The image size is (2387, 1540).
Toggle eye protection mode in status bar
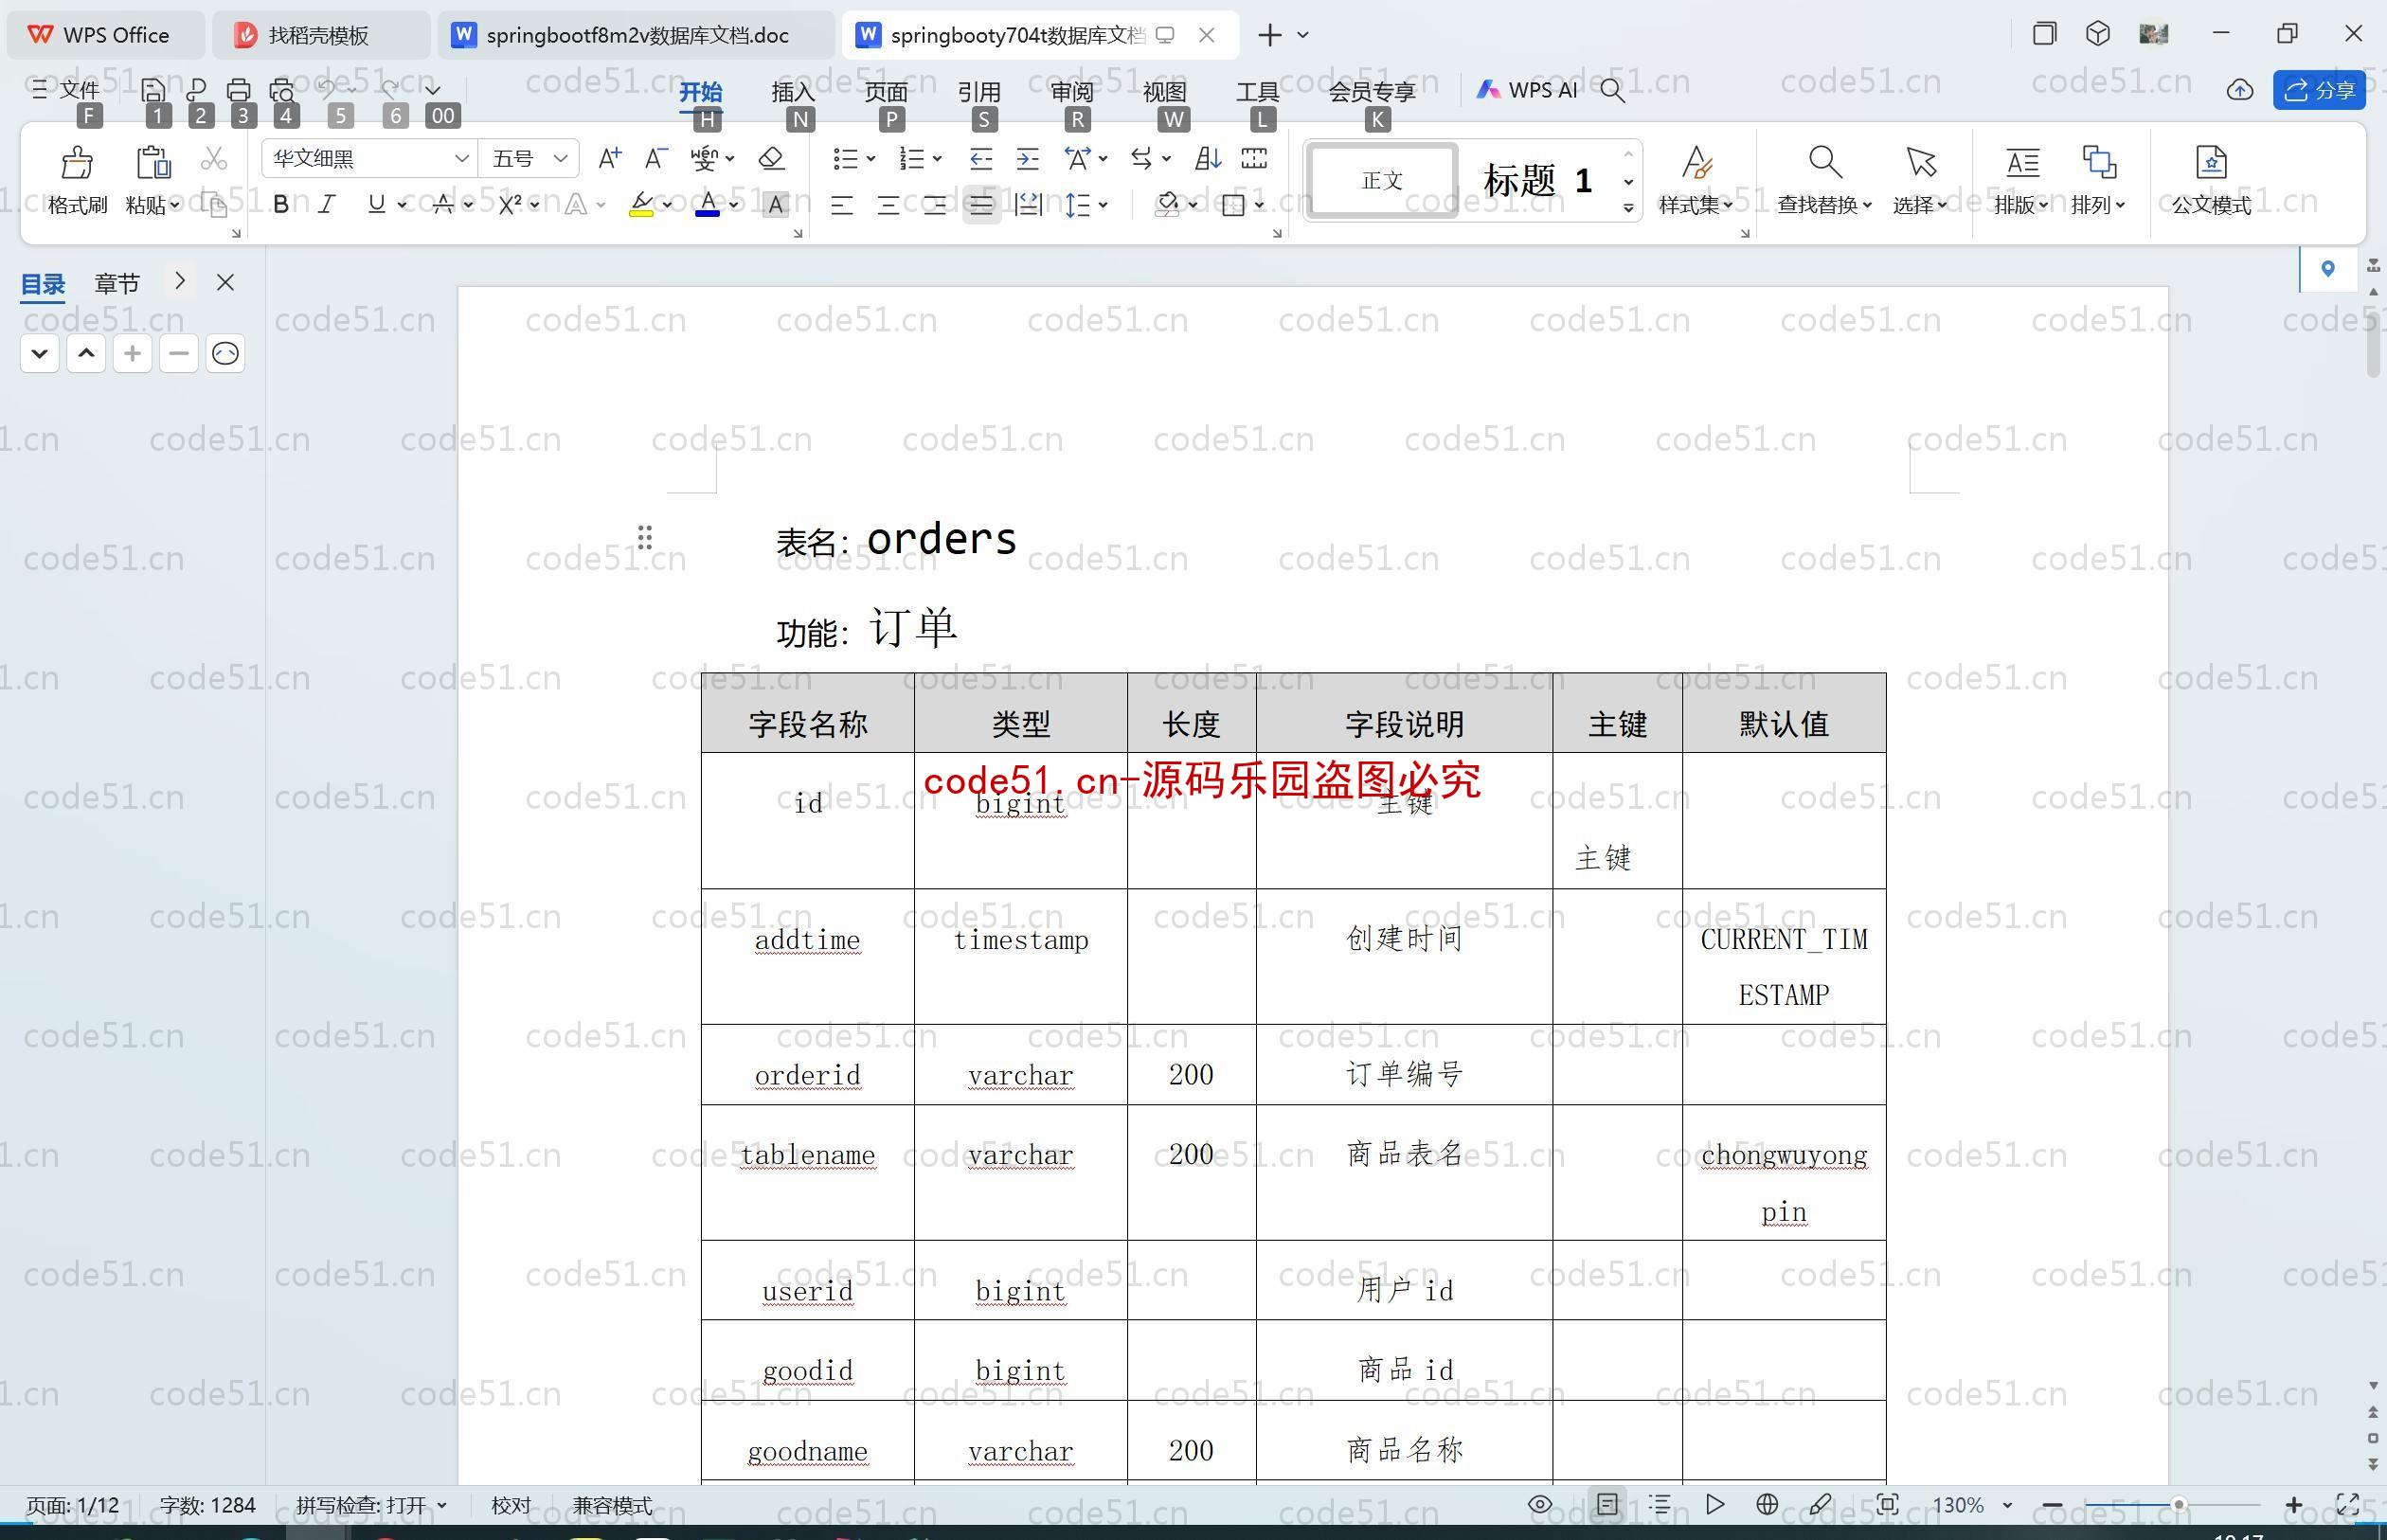pos(1540,1504)
